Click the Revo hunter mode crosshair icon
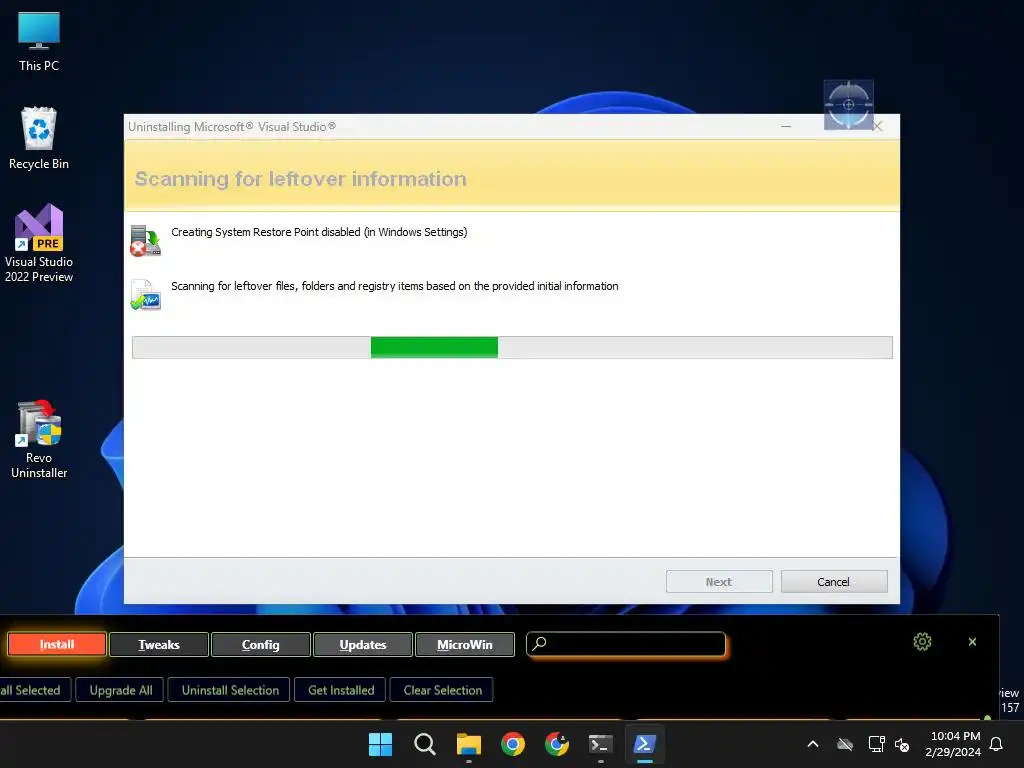The height and width of the screenshot is (768, 1024). tap(848, 104)
